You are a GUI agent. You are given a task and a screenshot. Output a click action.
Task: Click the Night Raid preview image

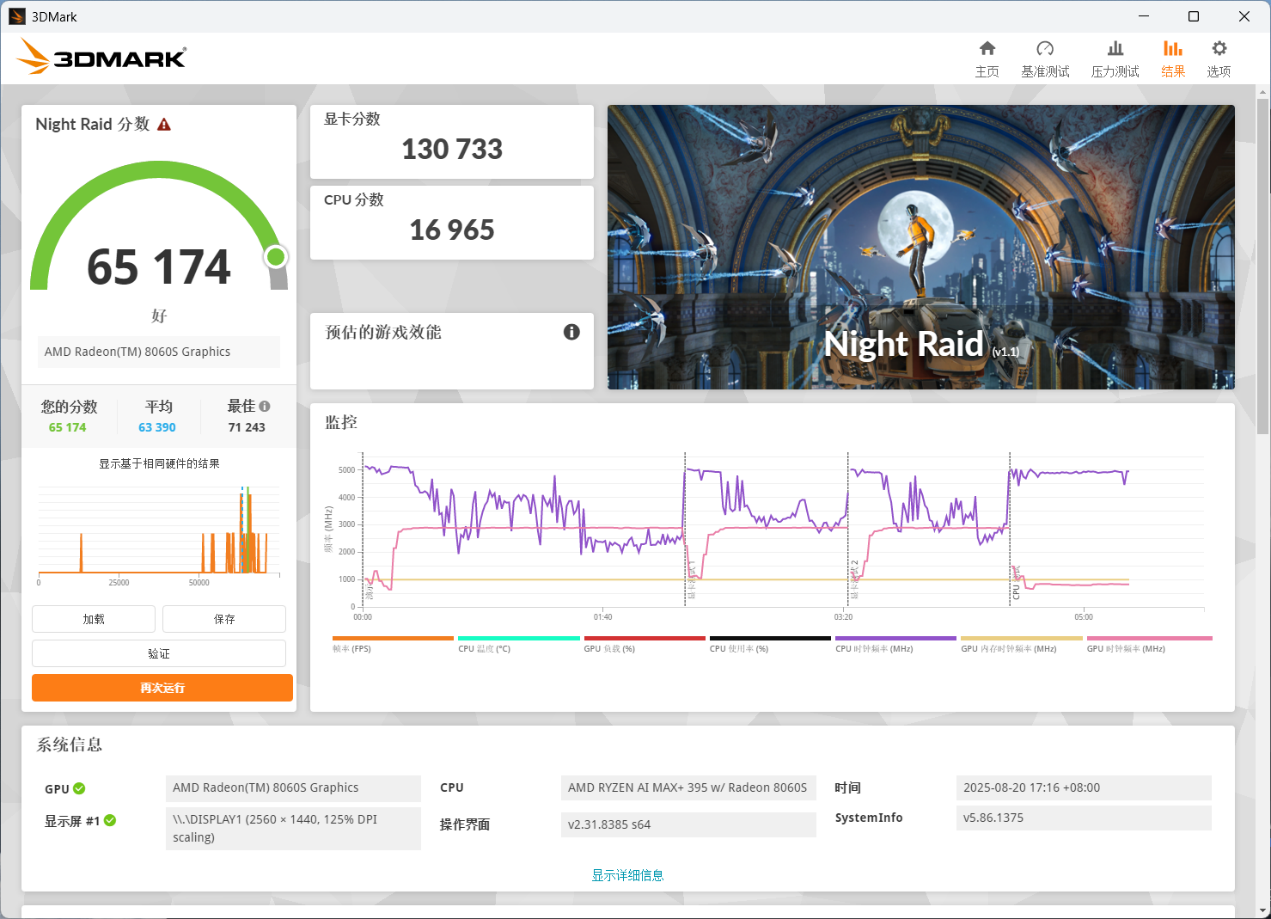click(920, 247)
